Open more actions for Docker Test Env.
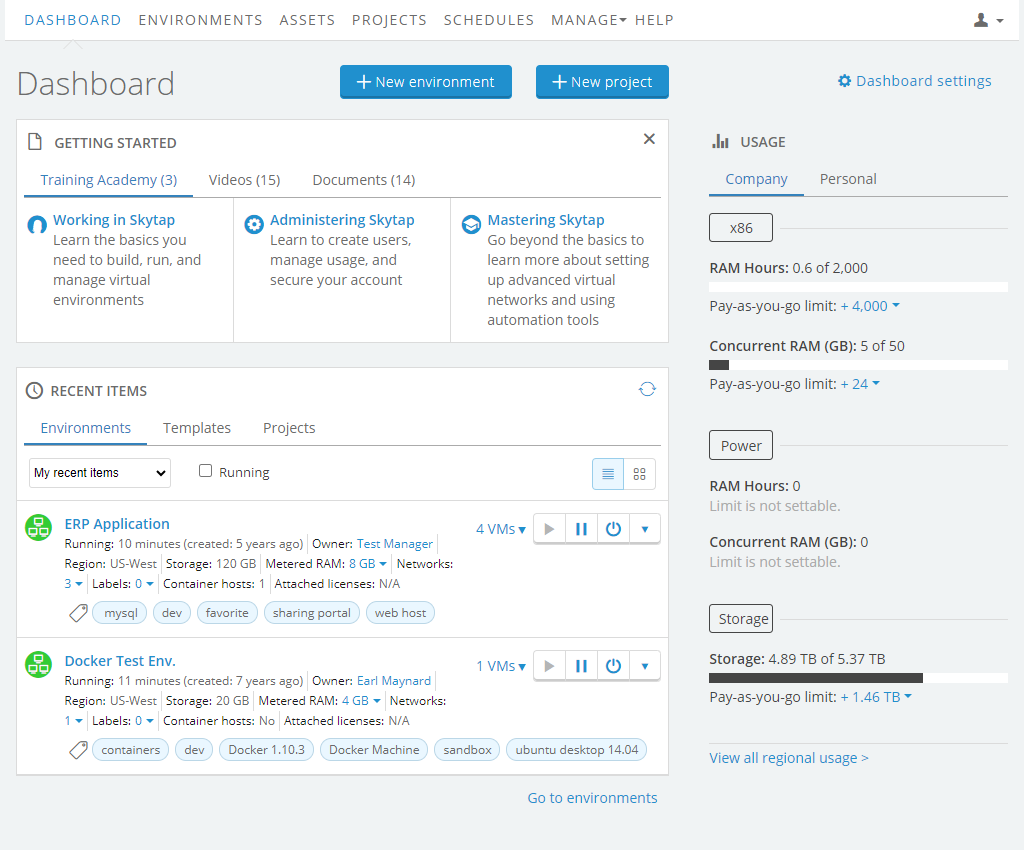The height and width of the screenshot is (850, 1024). coord(645,666)
